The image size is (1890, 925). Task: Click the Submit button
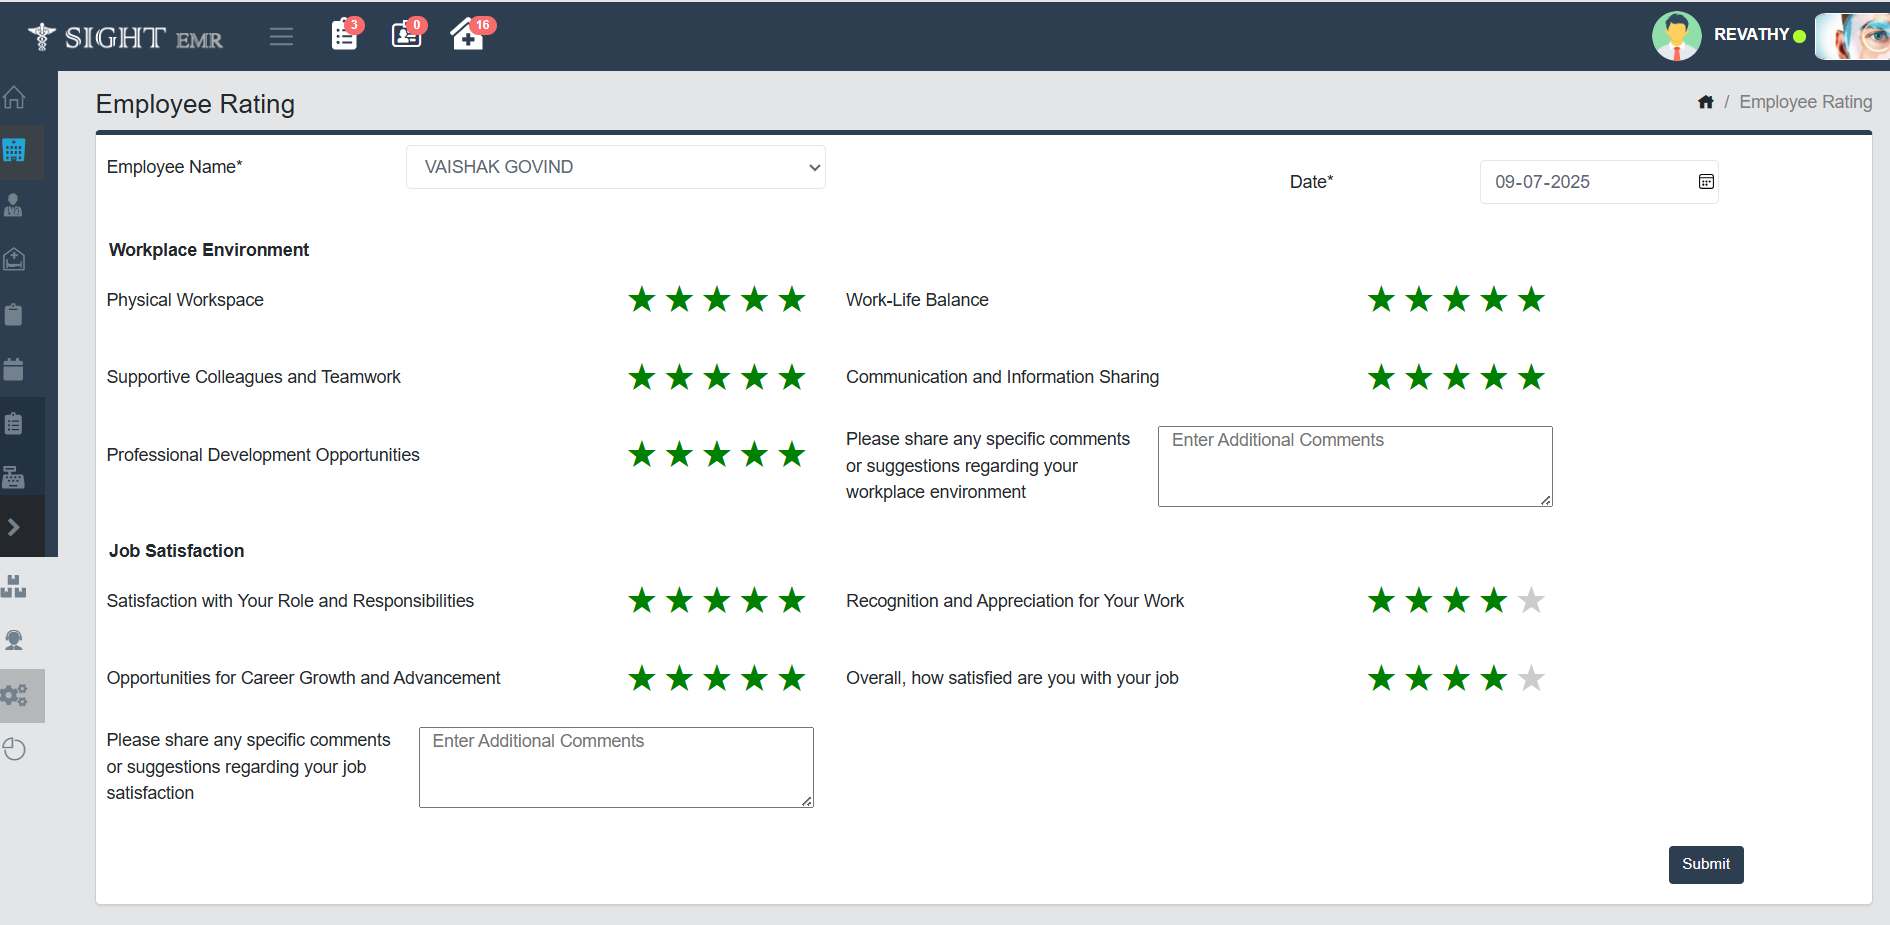[x=1705, y=864]
